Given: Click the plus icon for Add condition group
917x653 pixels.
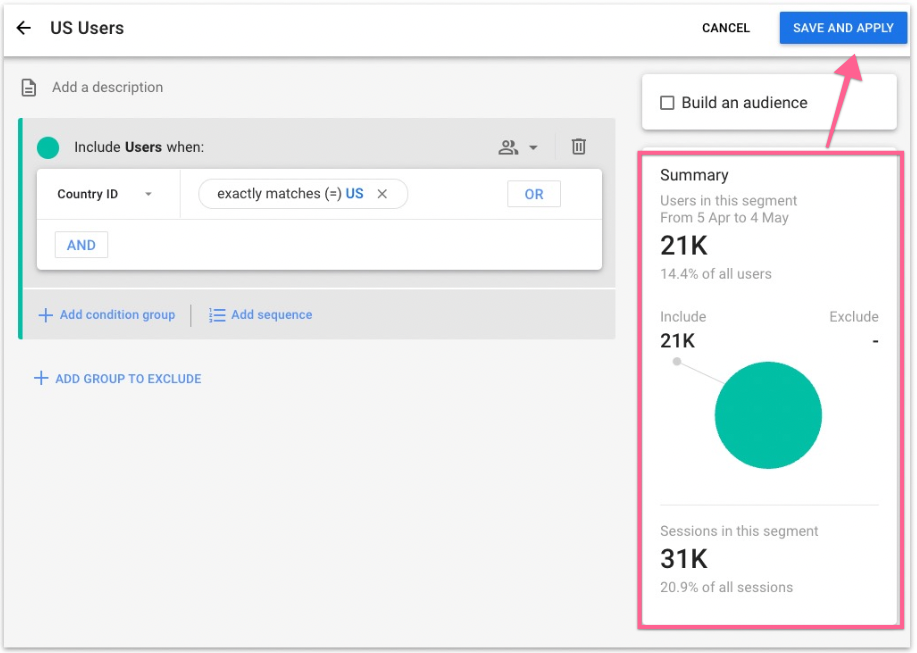Looking at the screenshot, I should 45,315.
